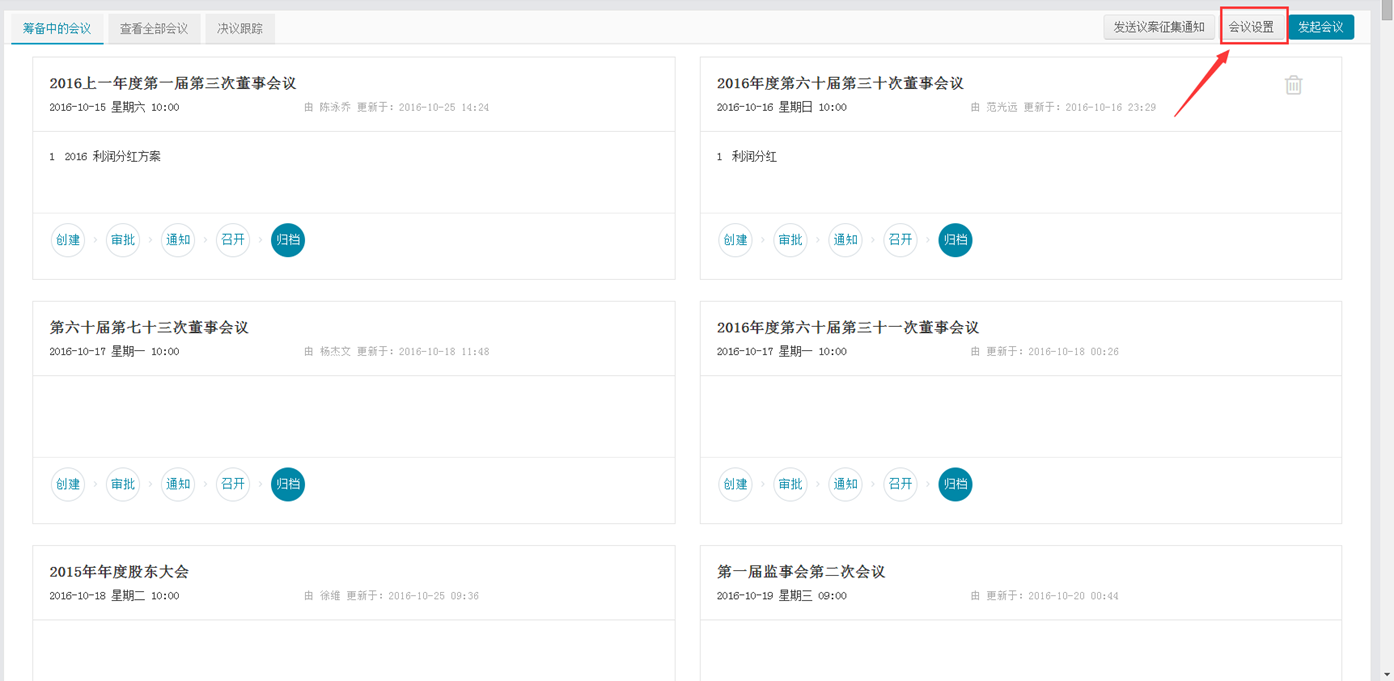This screenshot has height=681, width=1394.
Task: Click date 2016-10-19 星期三 09:00
Action: pyautogui.click(x=781, y=596)
